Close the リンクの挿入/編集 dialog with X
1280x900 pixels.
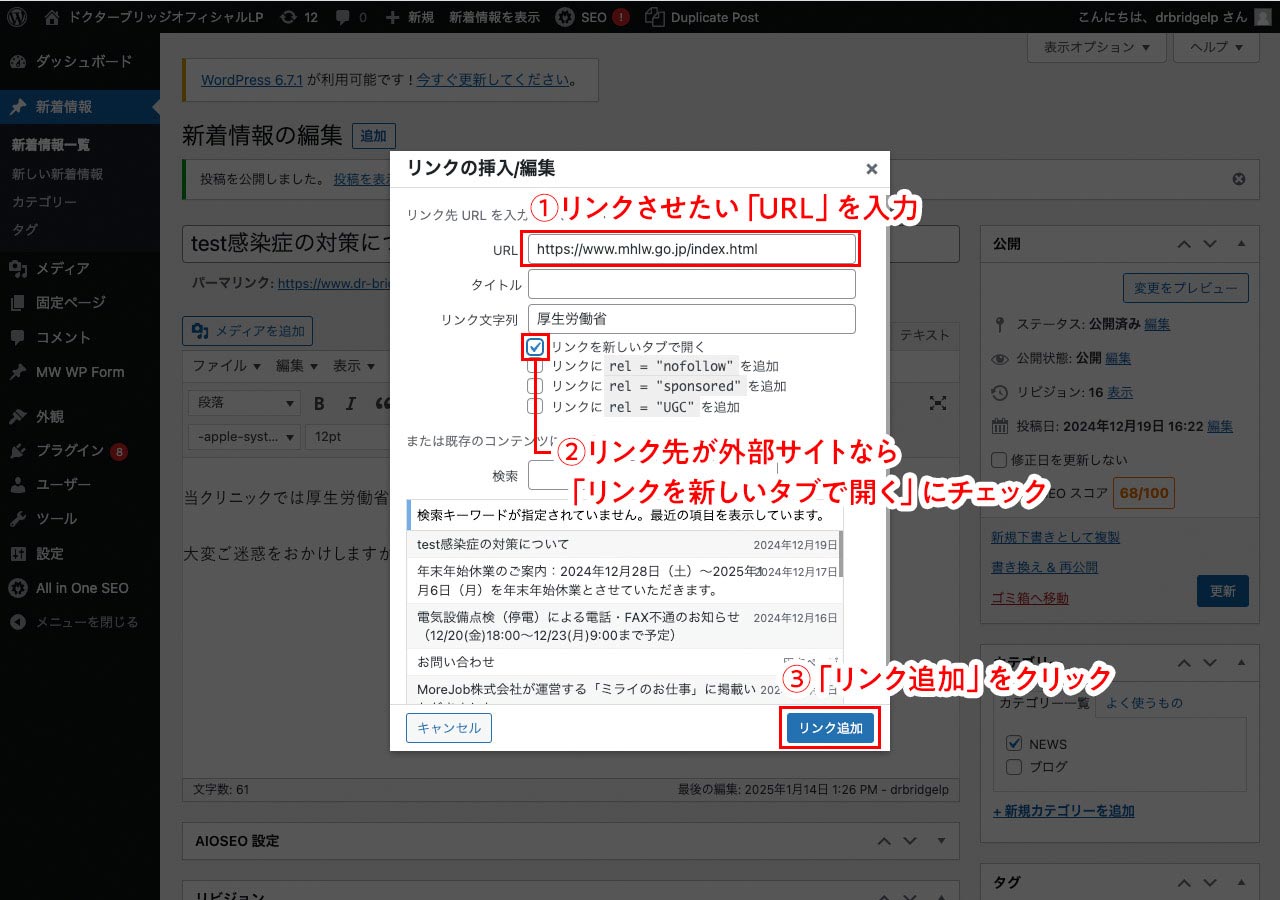click(x=871, y=169)
